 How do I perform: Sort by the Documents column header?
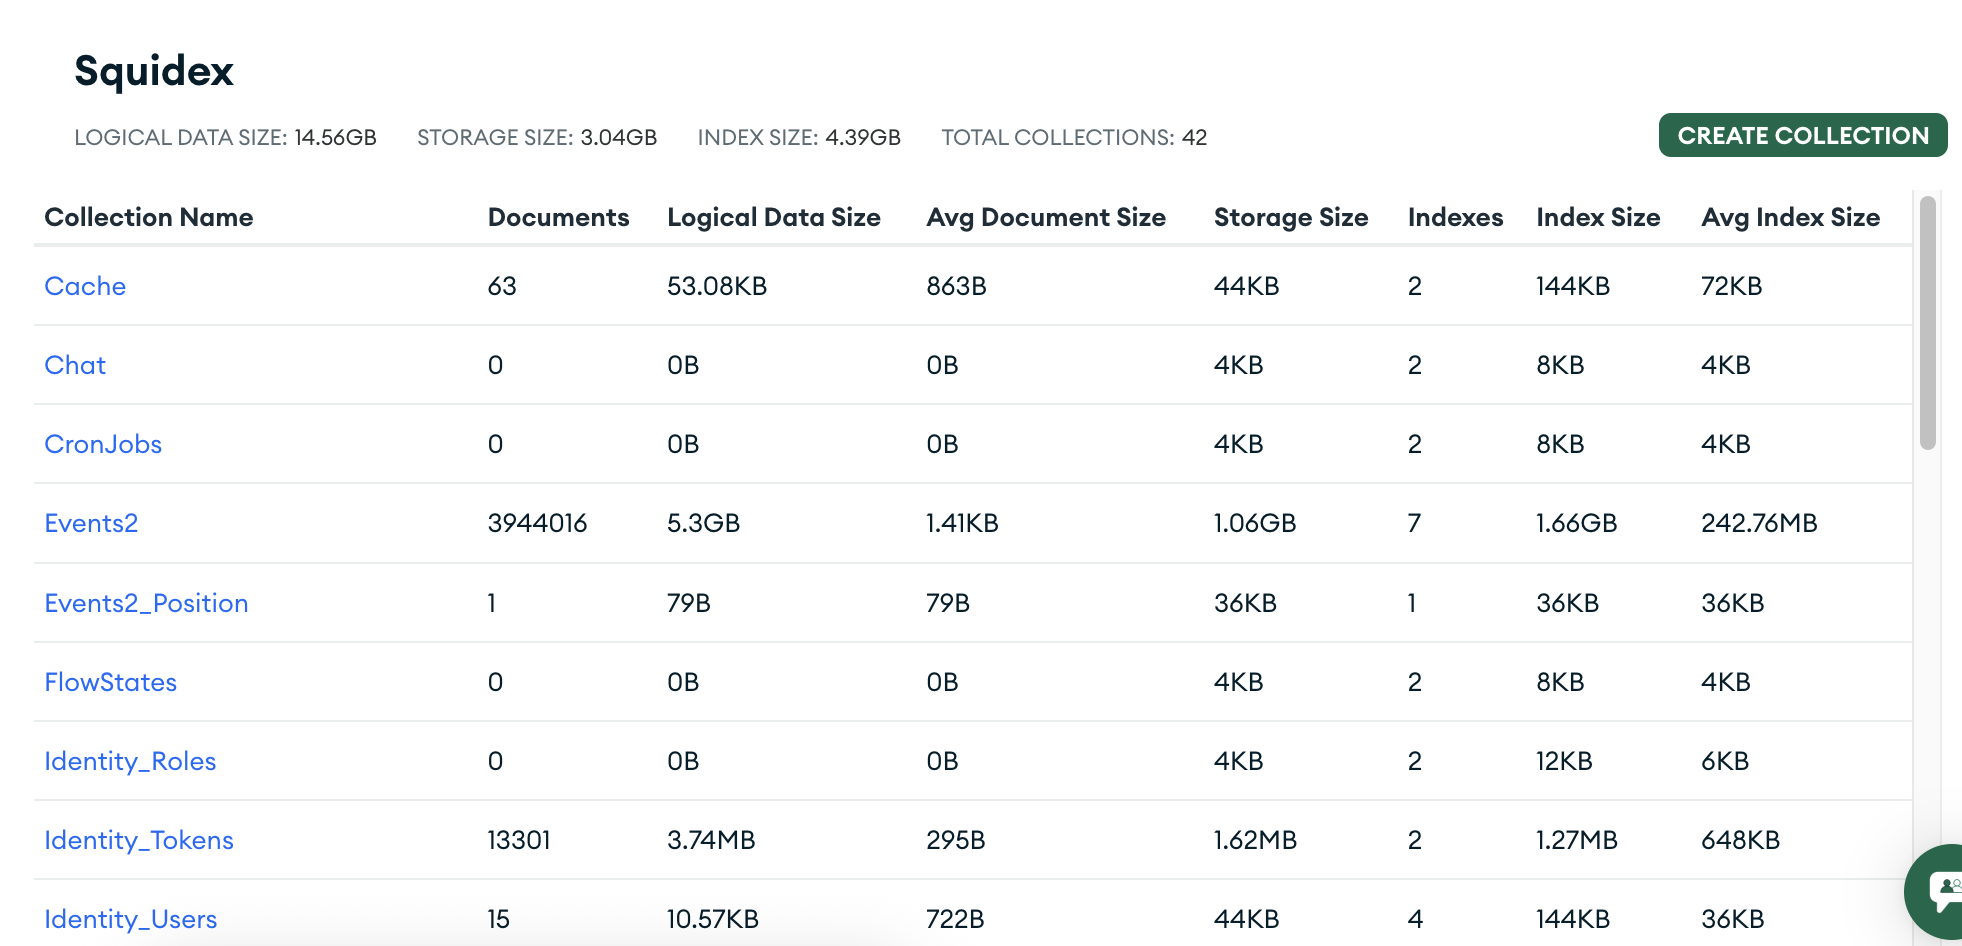(558, 217)
